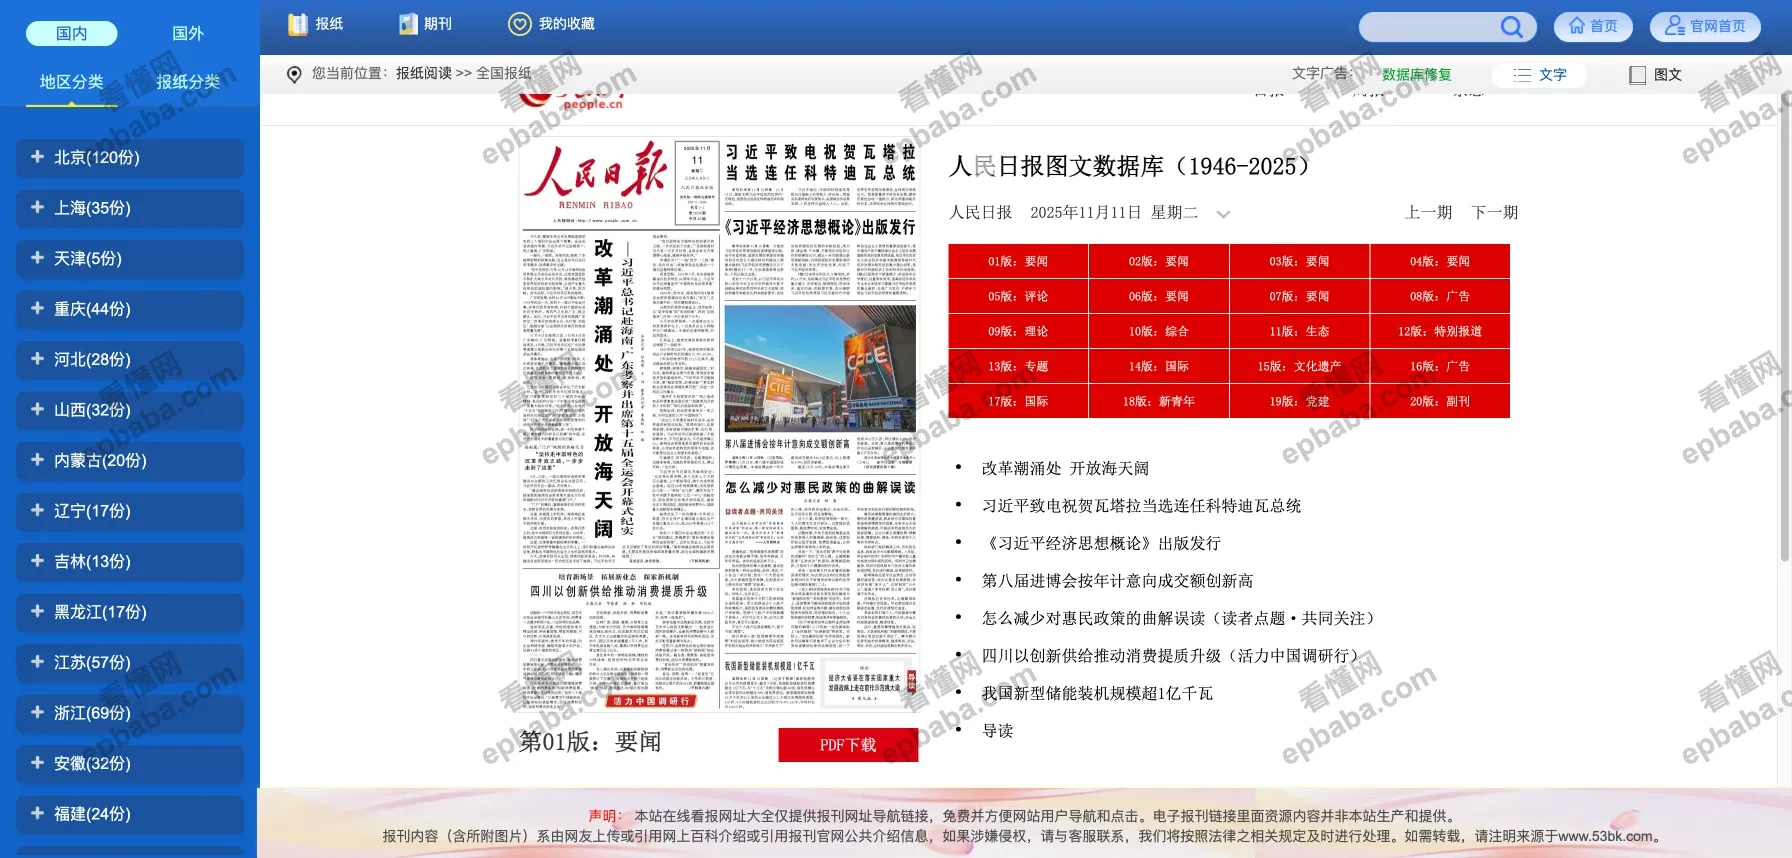Open page 11版：生态
The image size is (1792, 858).
(1299, 331)
